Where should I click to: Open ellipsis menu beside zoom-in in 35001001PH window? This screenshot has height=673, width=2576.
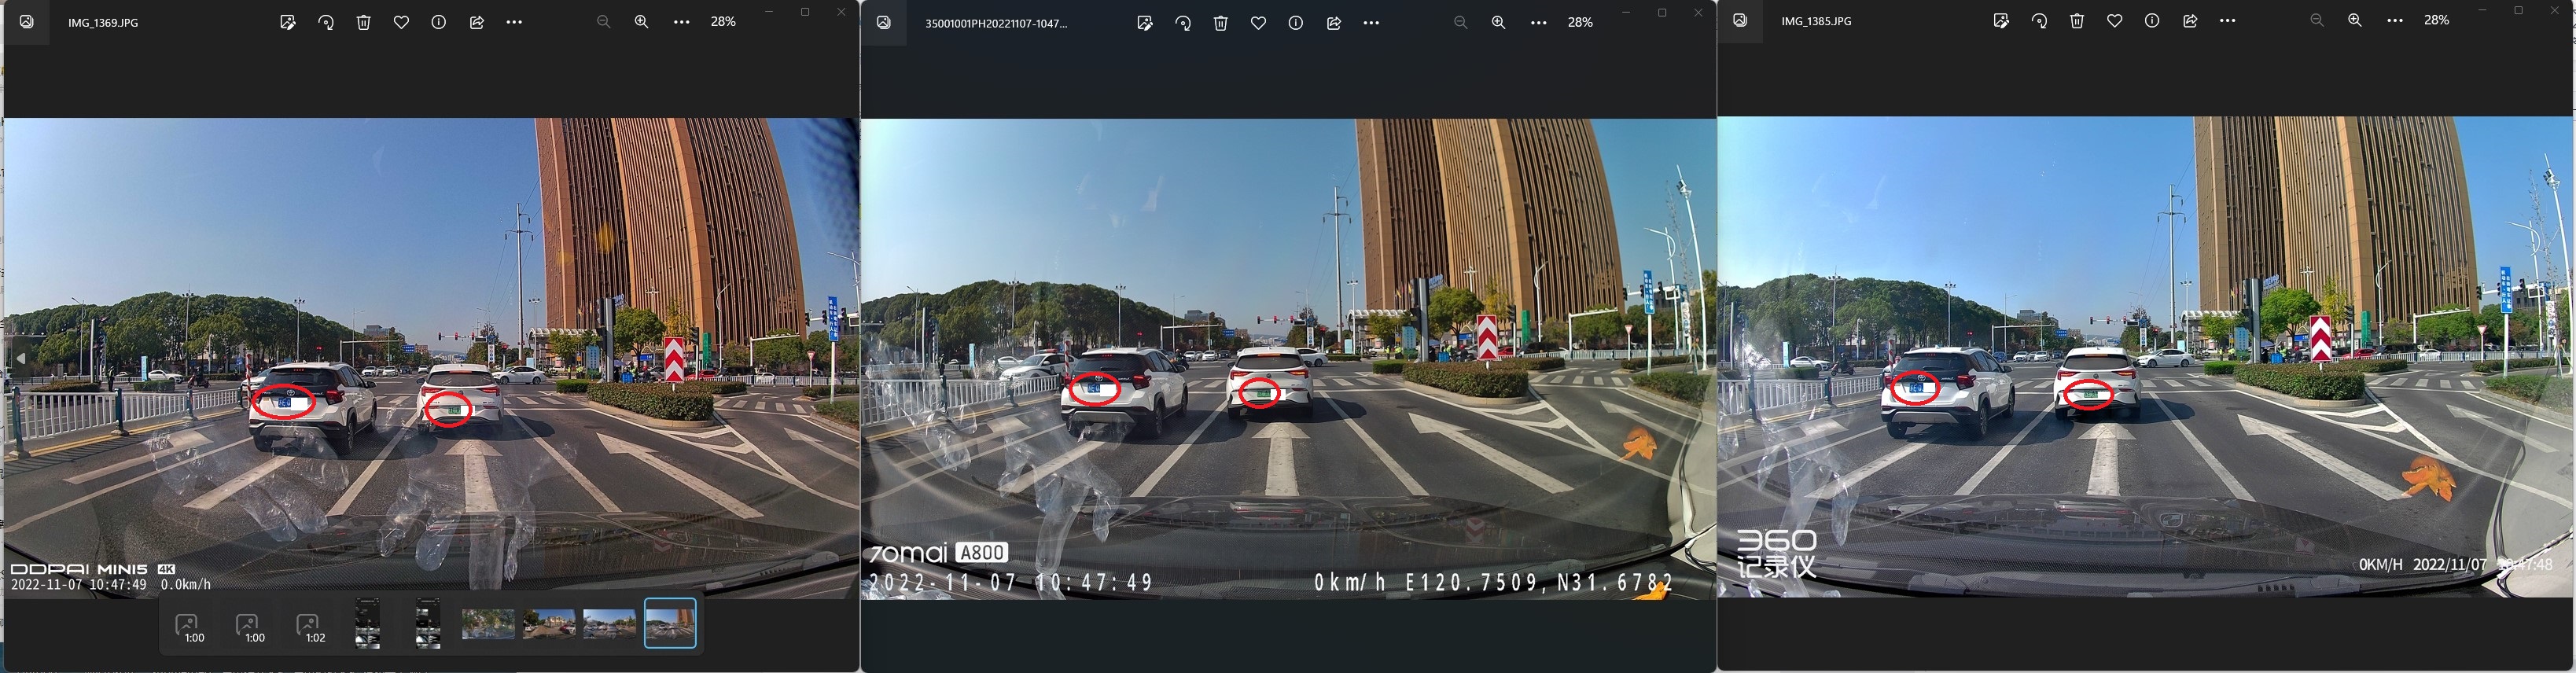tap(1539, 22)
